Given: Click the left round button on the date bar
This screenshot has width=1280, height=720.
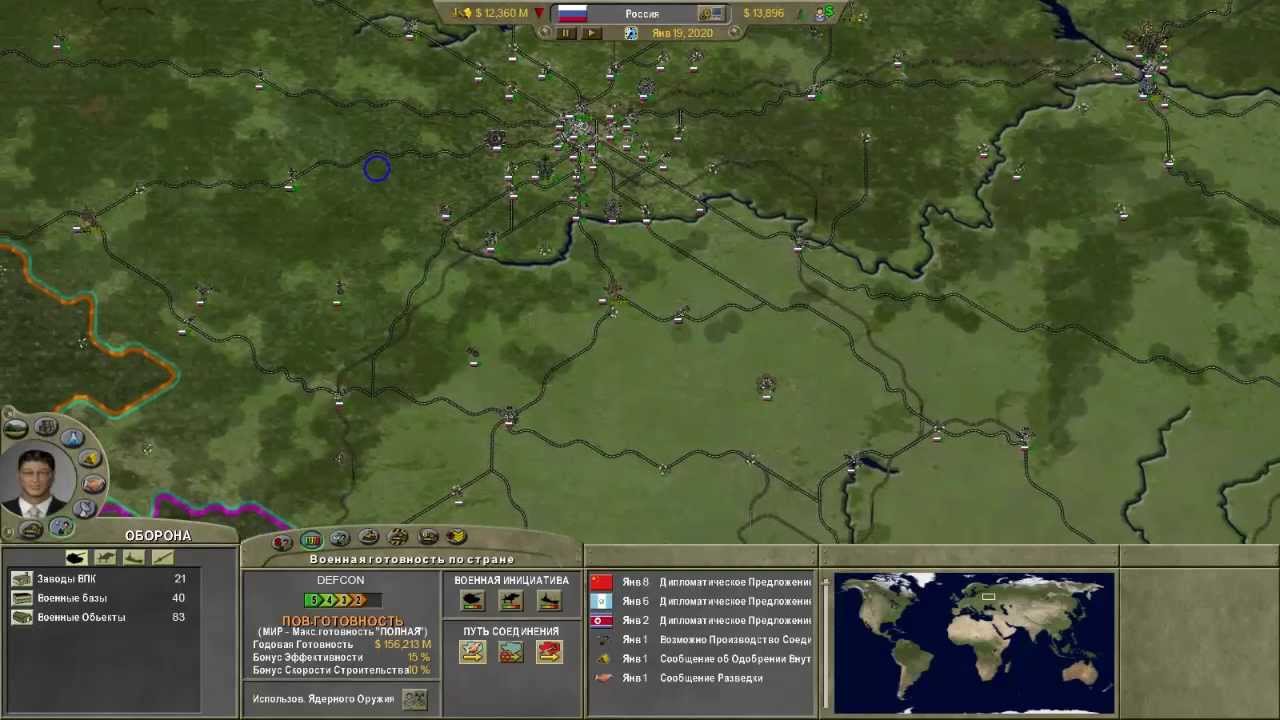Looking at the screenshot, I should pos(545,32).
